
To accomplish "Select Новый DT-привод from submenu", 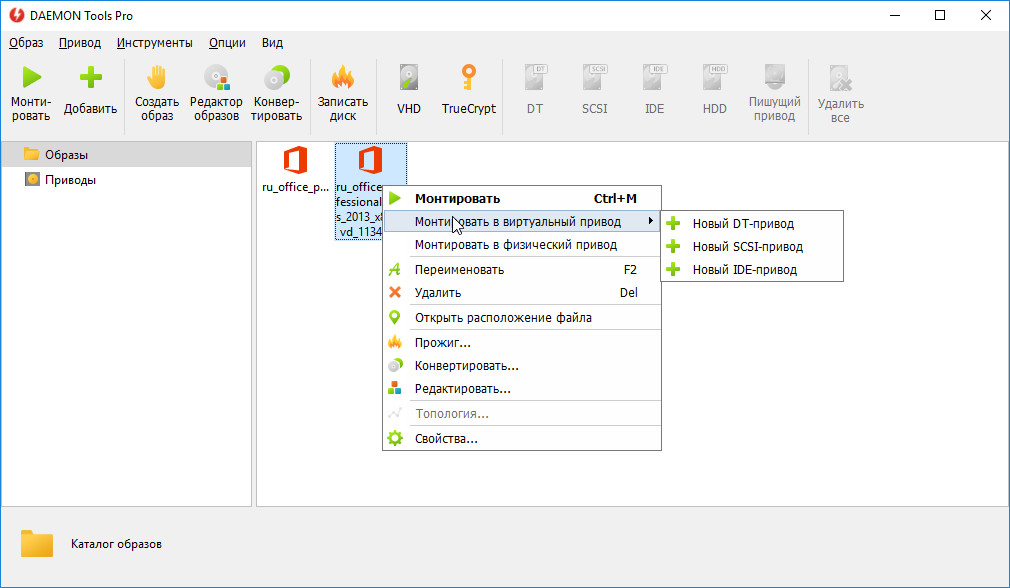I will 742,223.
